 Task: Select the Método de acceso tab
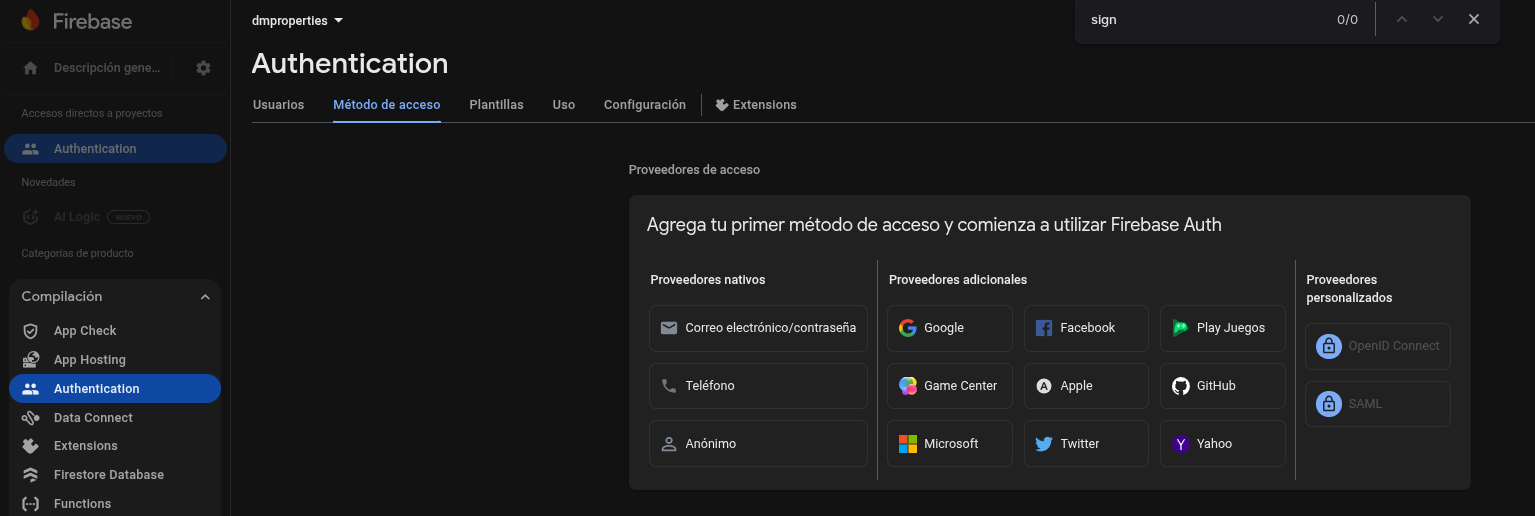[x=387, y=105]
